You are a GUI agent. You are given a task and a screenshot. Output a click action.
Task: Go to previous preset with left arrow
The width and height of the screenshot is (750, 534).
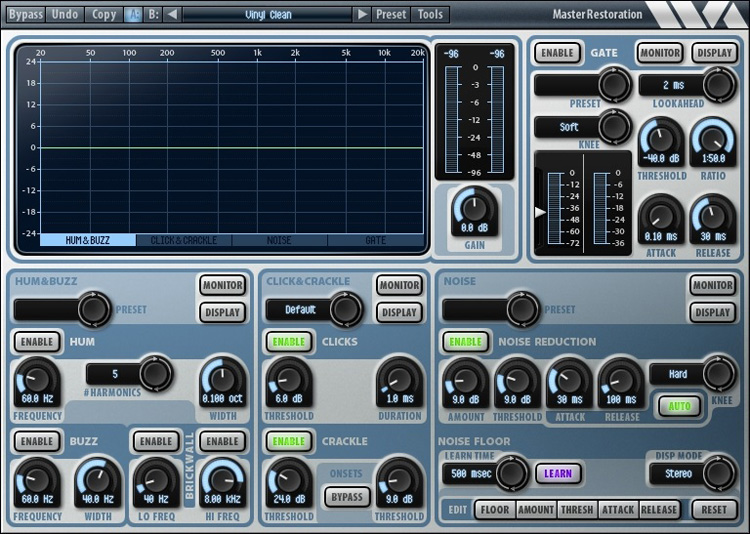(172, 14)
